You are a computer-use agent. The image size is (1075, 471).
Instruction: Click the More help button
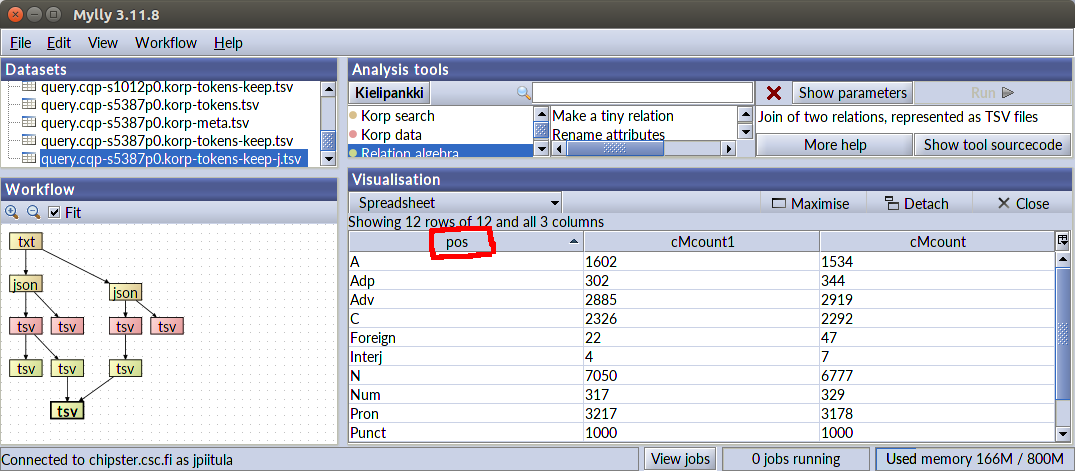(x=834, y=145)
